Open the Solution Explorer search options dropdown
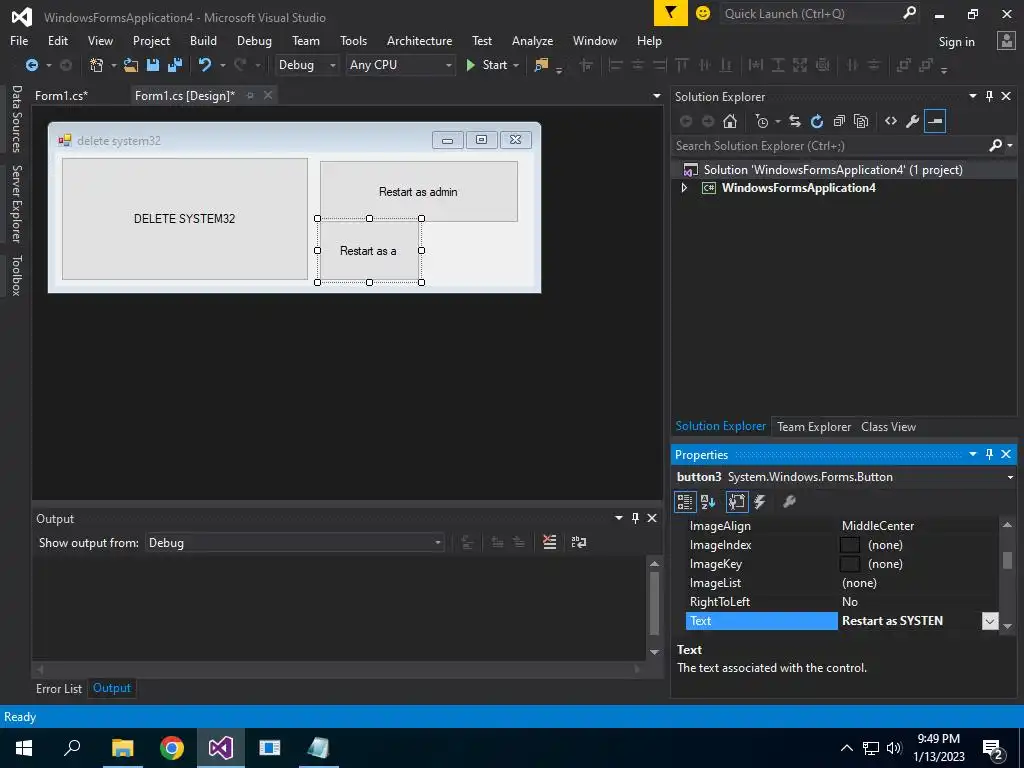 click(1010, 146)
